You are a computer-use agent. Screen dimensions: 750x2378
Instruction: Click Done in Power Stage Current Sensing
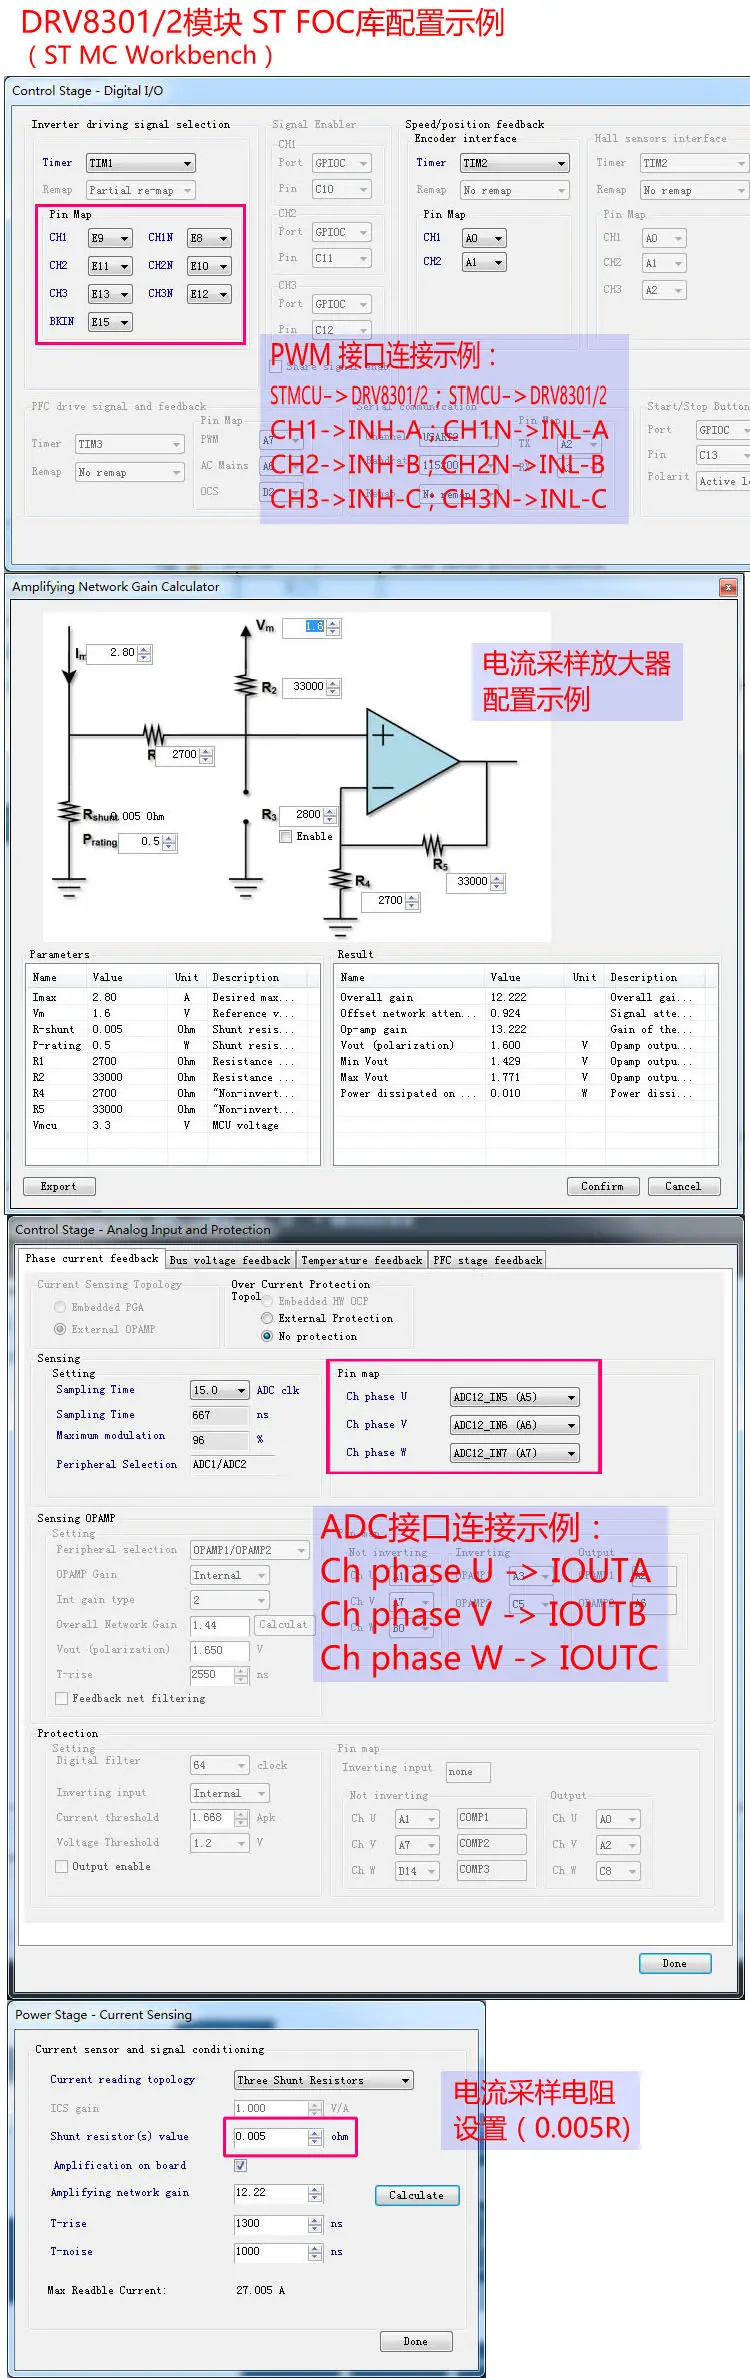[x=416, y=2342]
